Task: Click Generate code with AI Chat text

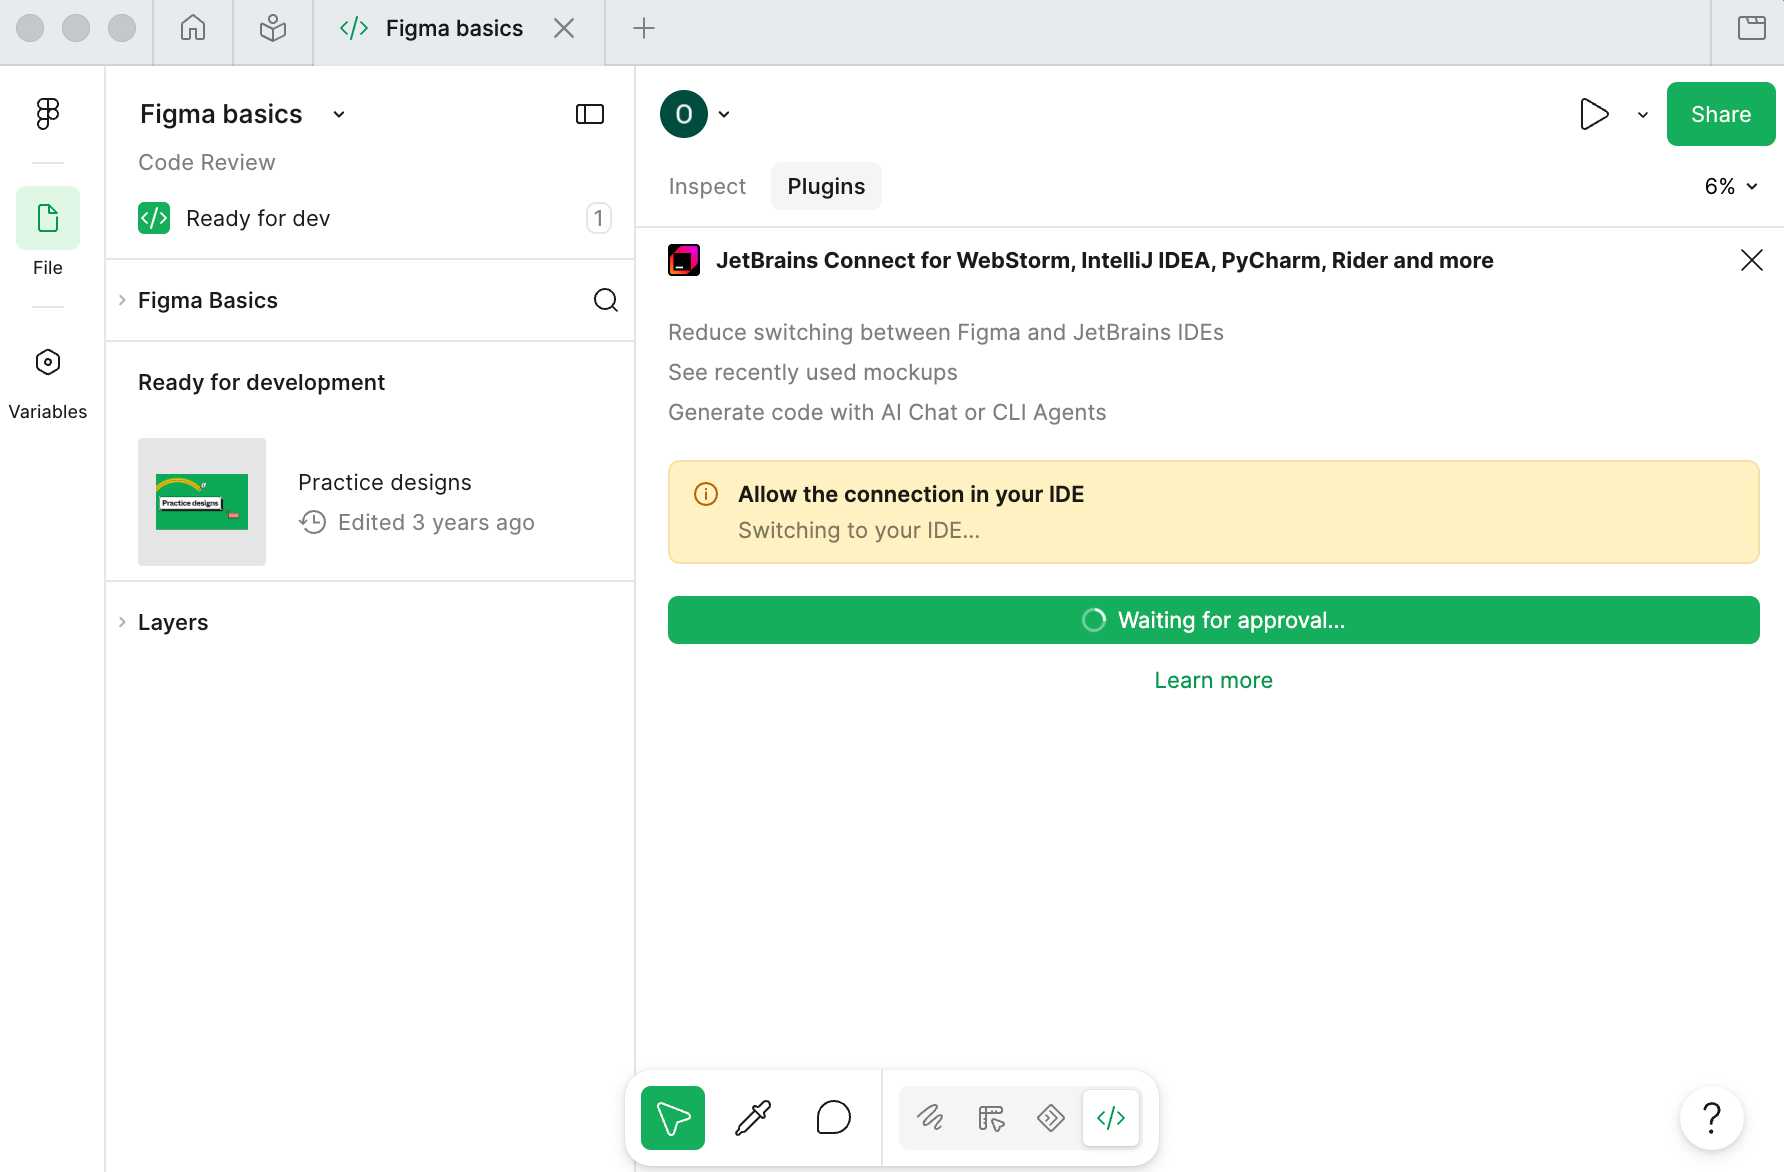Action: 887,412
